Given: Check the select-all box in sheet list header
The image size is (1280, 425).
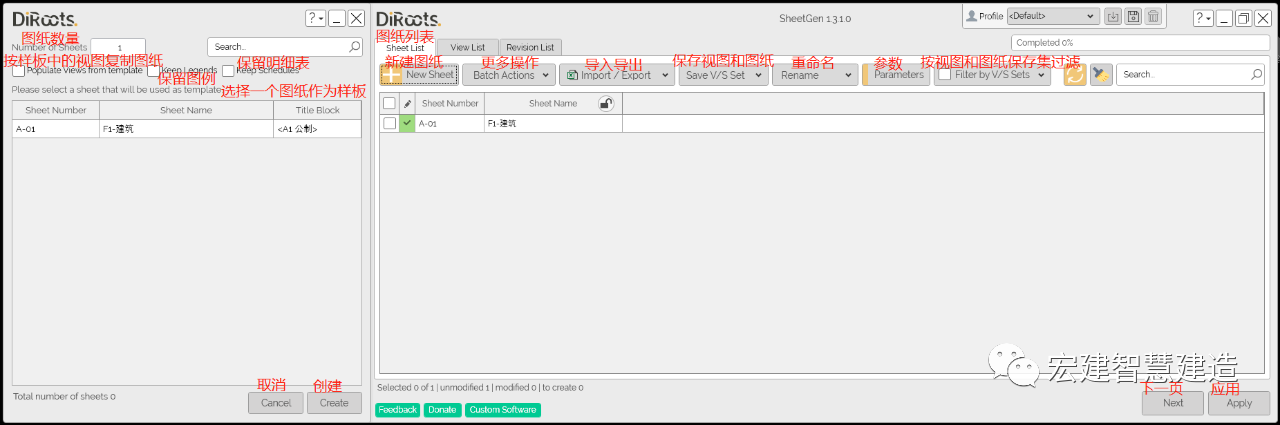Looking at the screenshot, I should 389,103.
